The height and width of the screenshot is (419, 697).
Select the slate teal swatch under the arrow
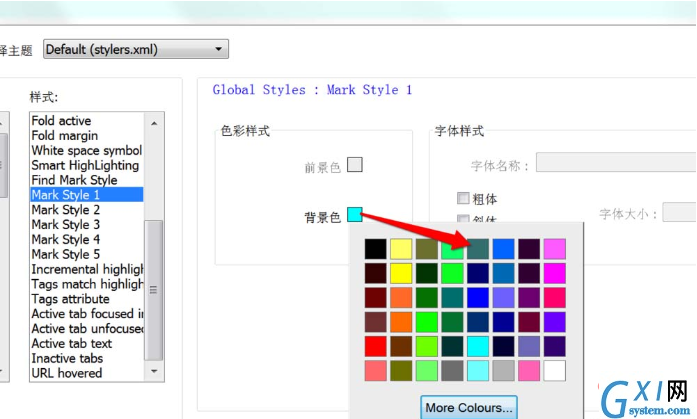point(478,249)
